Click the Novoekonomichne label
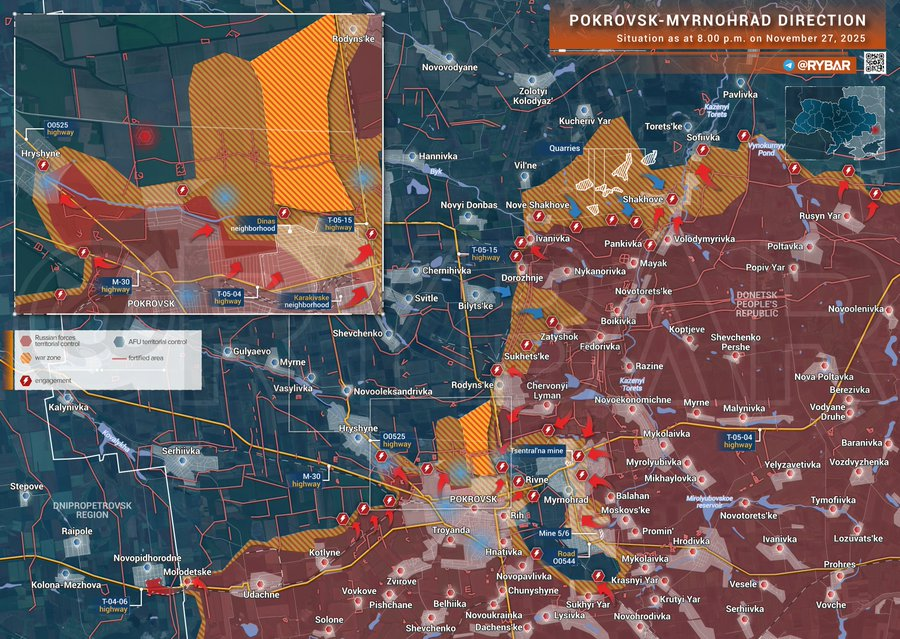The width and height of the screenshot is (900, 639). (x=633, y=400)
